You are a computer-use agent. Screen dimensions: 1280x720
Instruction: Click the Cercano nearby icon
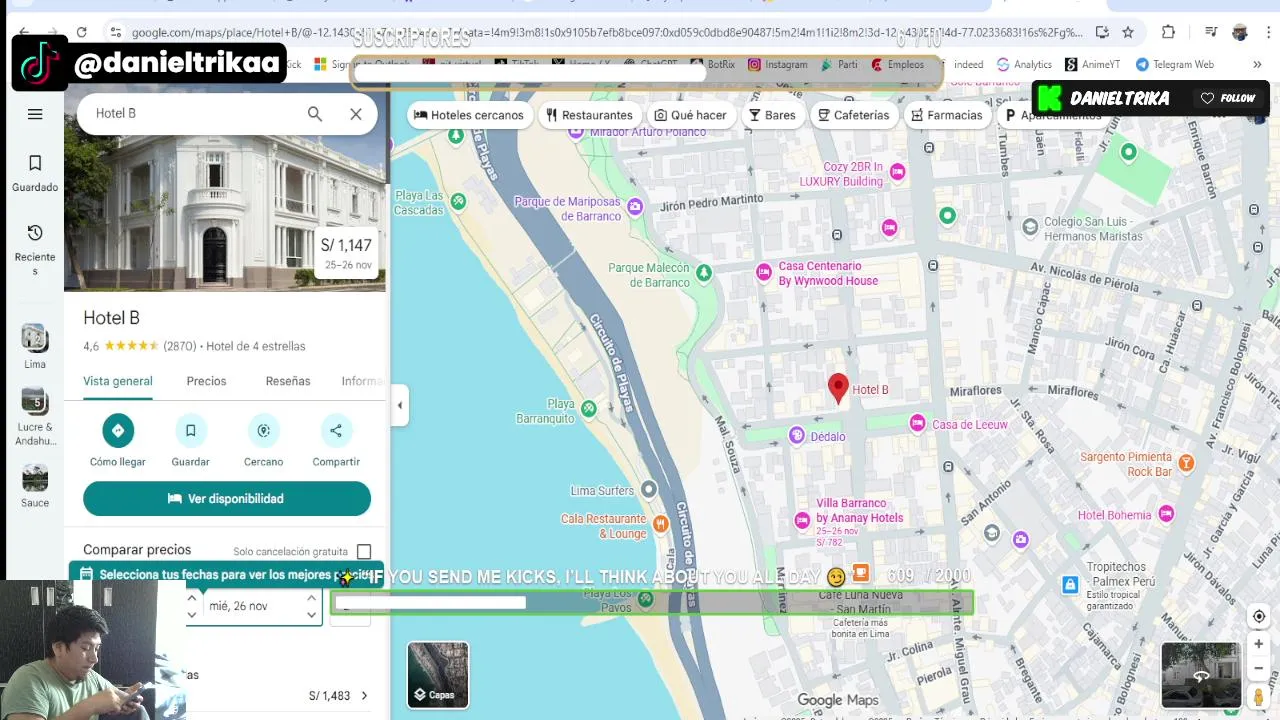click(263, 430)
